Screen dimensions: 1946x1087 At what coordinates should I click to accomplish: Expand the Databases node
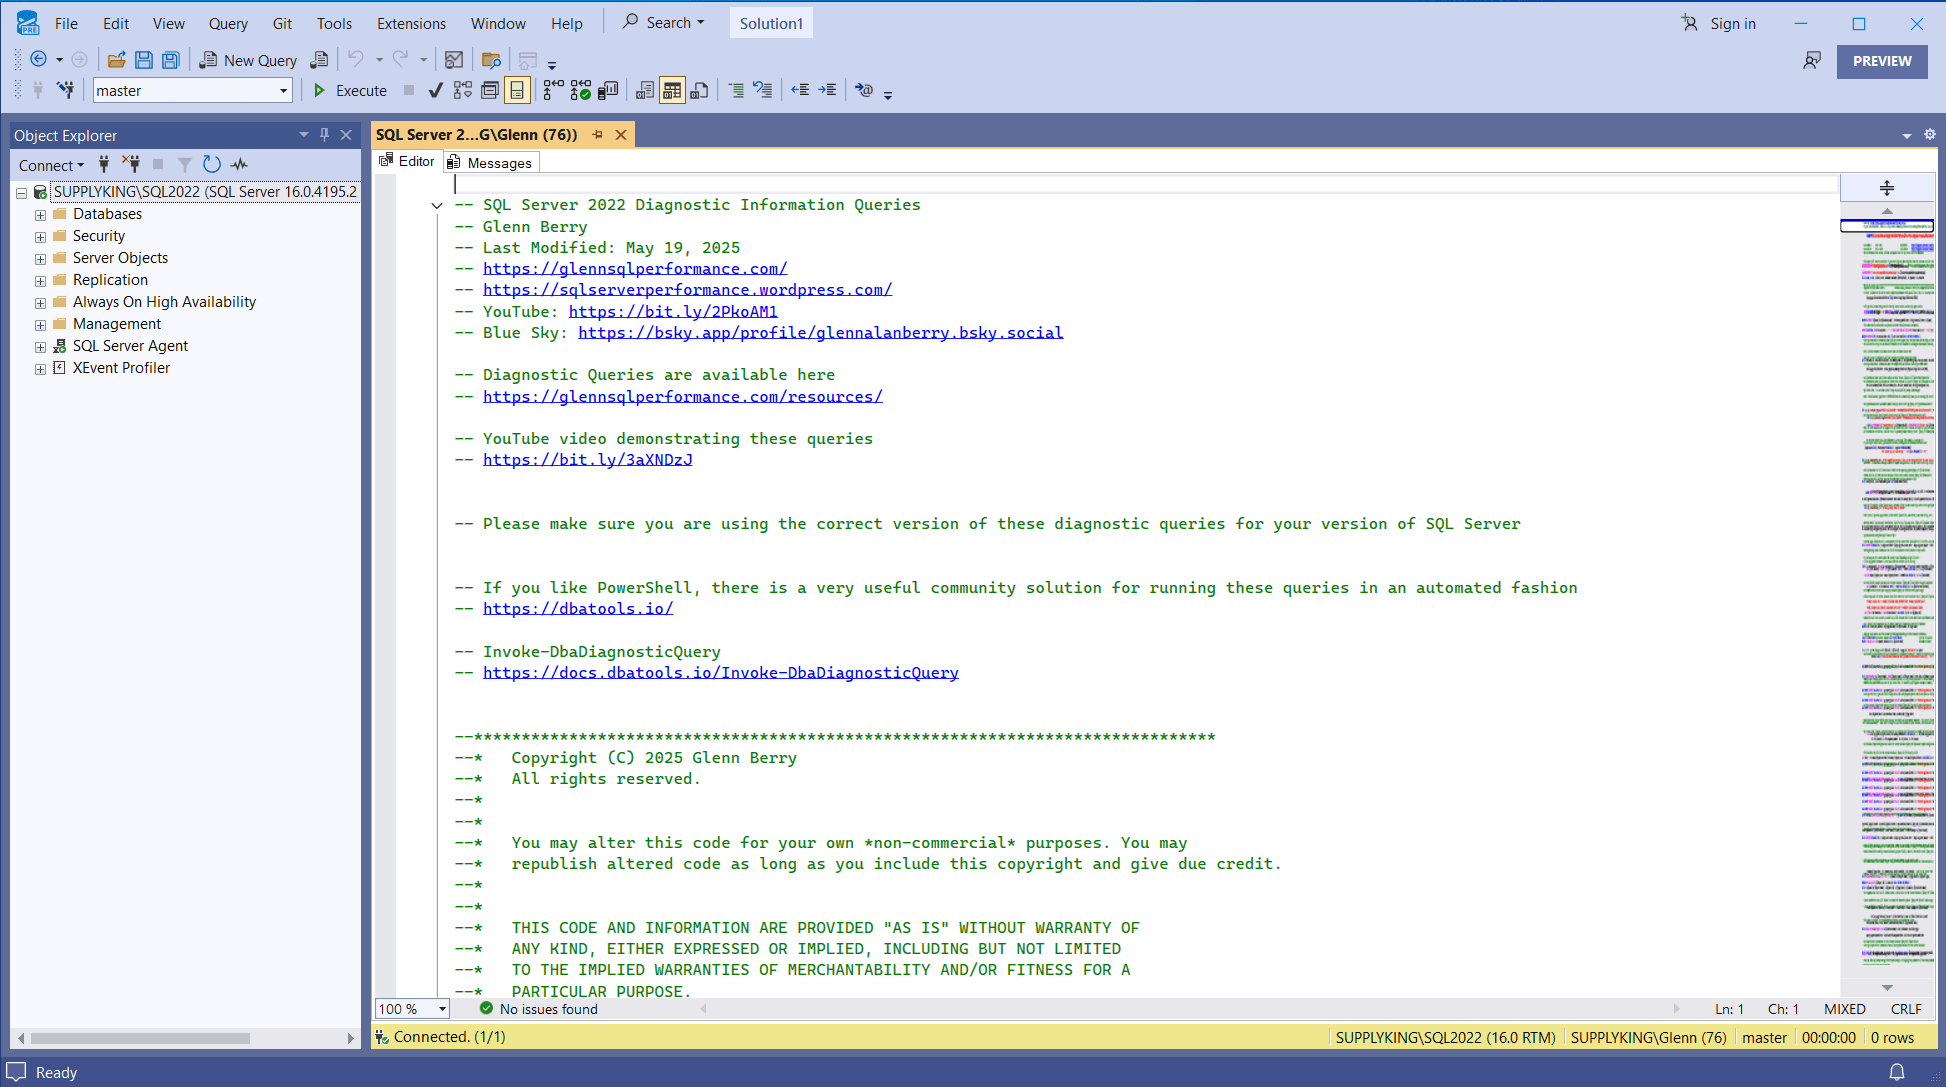40,215
